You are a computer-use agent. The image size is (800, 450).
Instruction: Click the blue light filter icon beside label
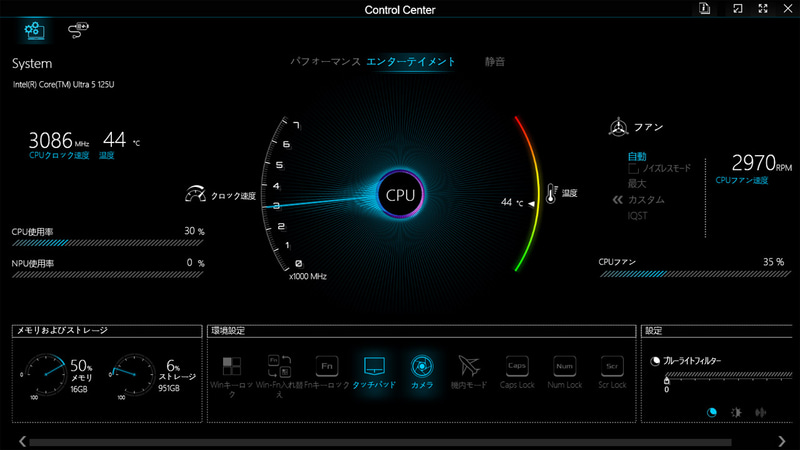[655, 361]
